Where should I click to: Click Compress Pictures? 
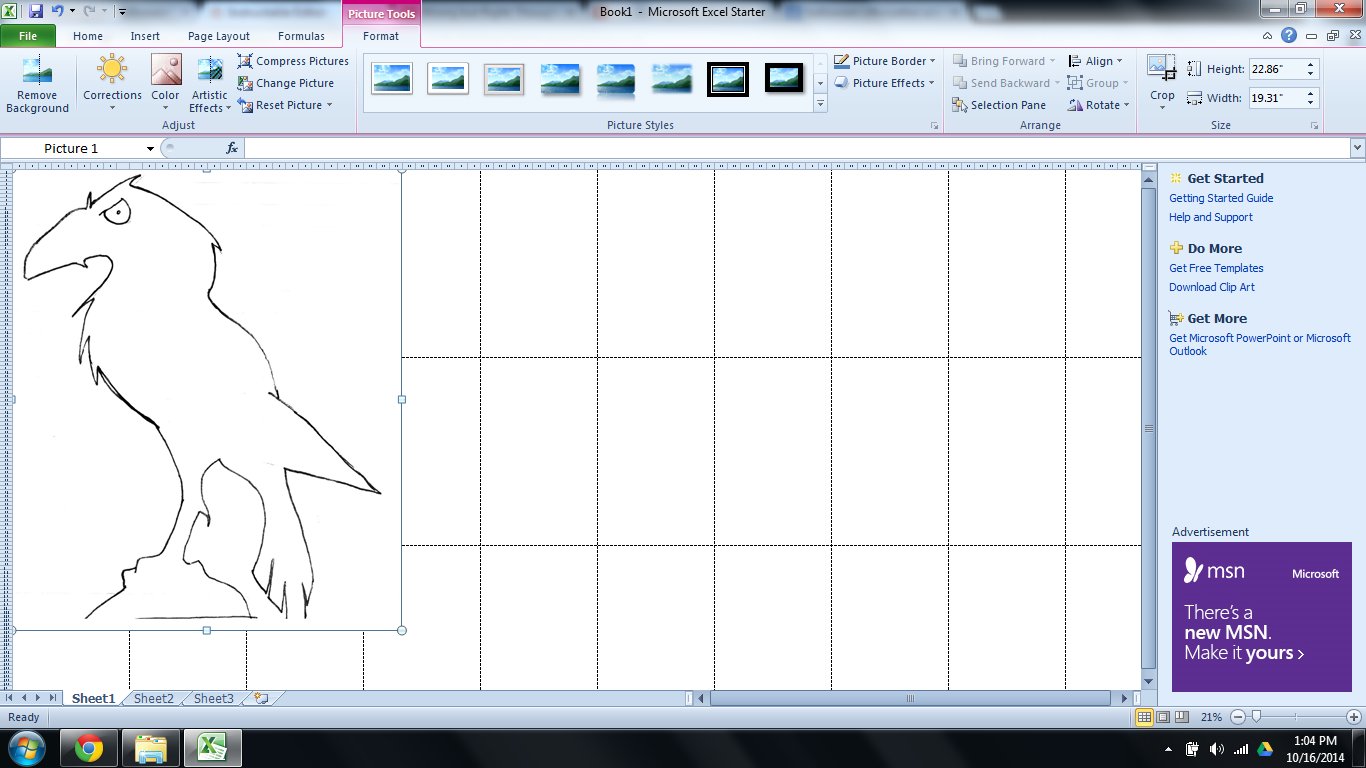click(293, 61)
